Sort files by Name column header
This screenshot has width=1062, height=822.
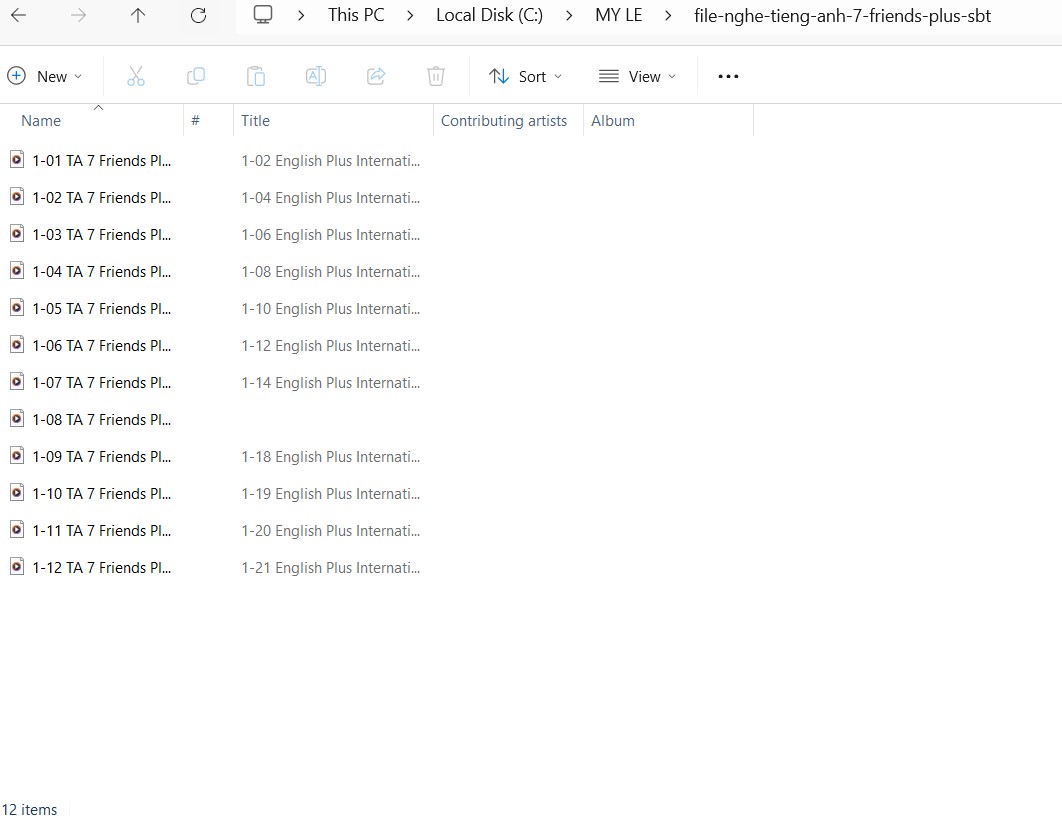pos(41,121)
